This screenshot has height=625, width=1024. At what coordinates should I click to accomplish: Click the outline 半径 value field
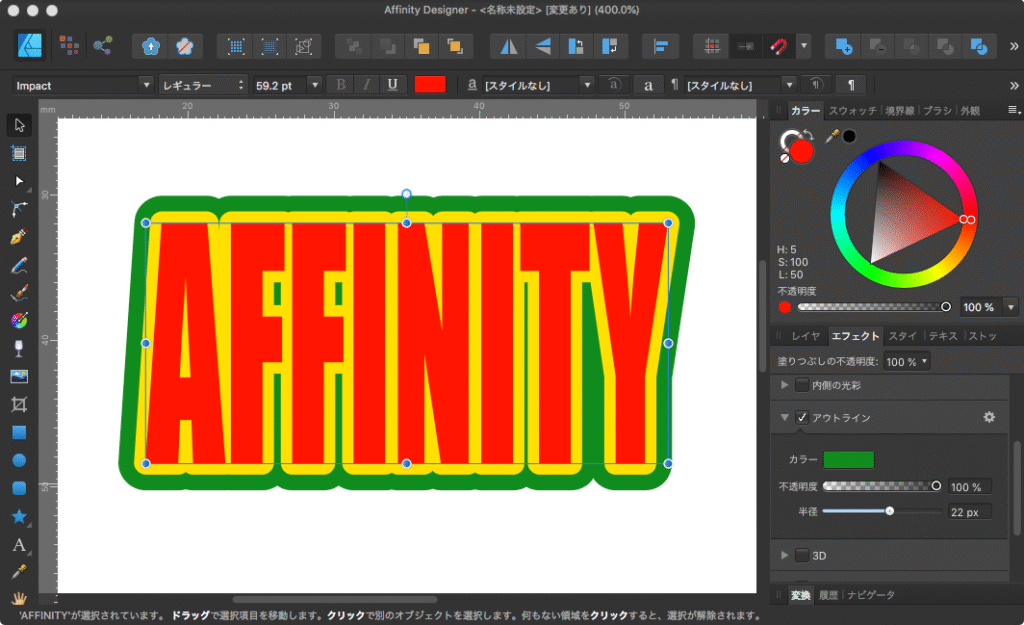[968, 511]
